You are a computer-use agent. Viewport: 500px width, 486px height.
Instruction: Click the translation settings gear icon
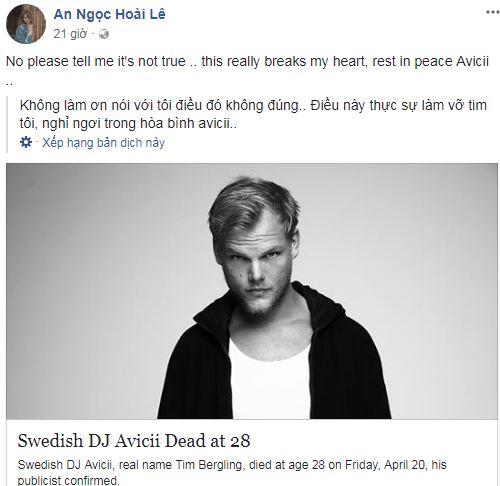(x=26, y=142)
